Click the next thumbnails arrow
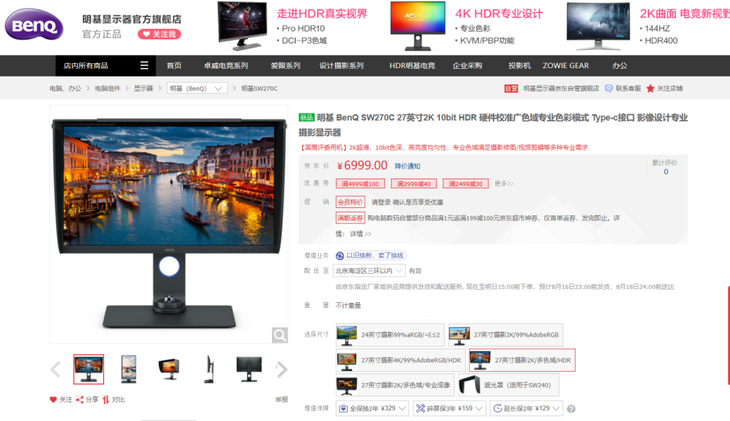Viewport: 730px width, 421px height. coord(282,369)
